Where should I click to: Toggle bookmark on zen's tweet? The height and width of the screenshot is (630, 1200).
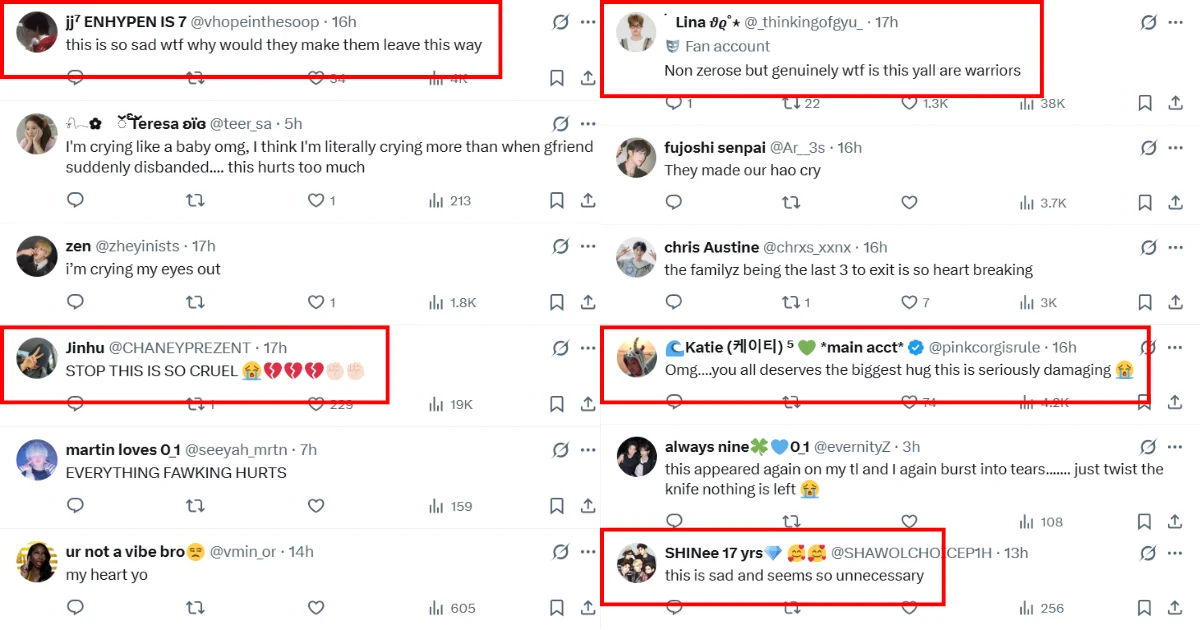pyautogui.click(x=557, y=301)
